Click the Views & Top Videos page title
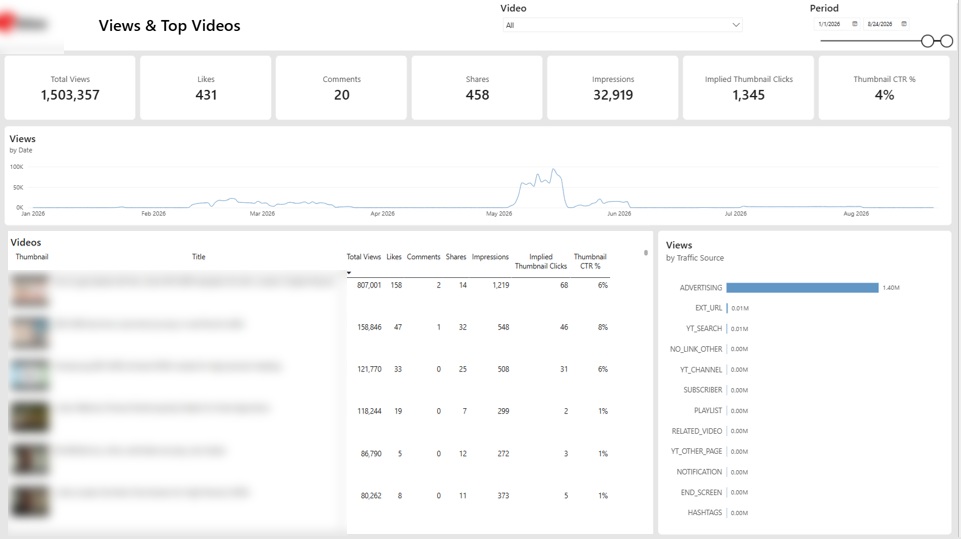961x539 pixels. [169, 26]
